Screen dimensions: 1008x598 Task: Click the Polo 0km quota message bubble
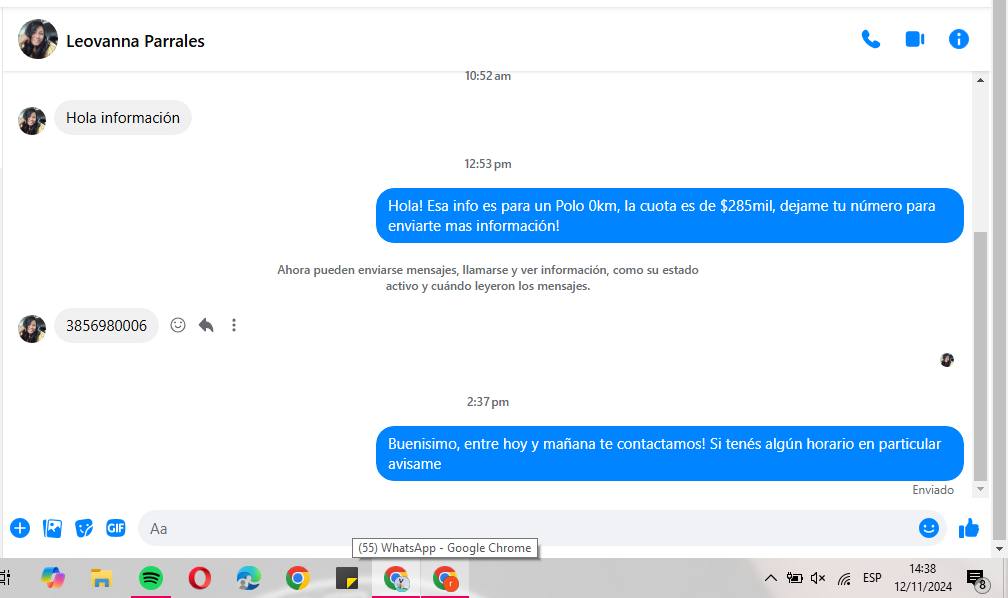(x=670, y=215)
